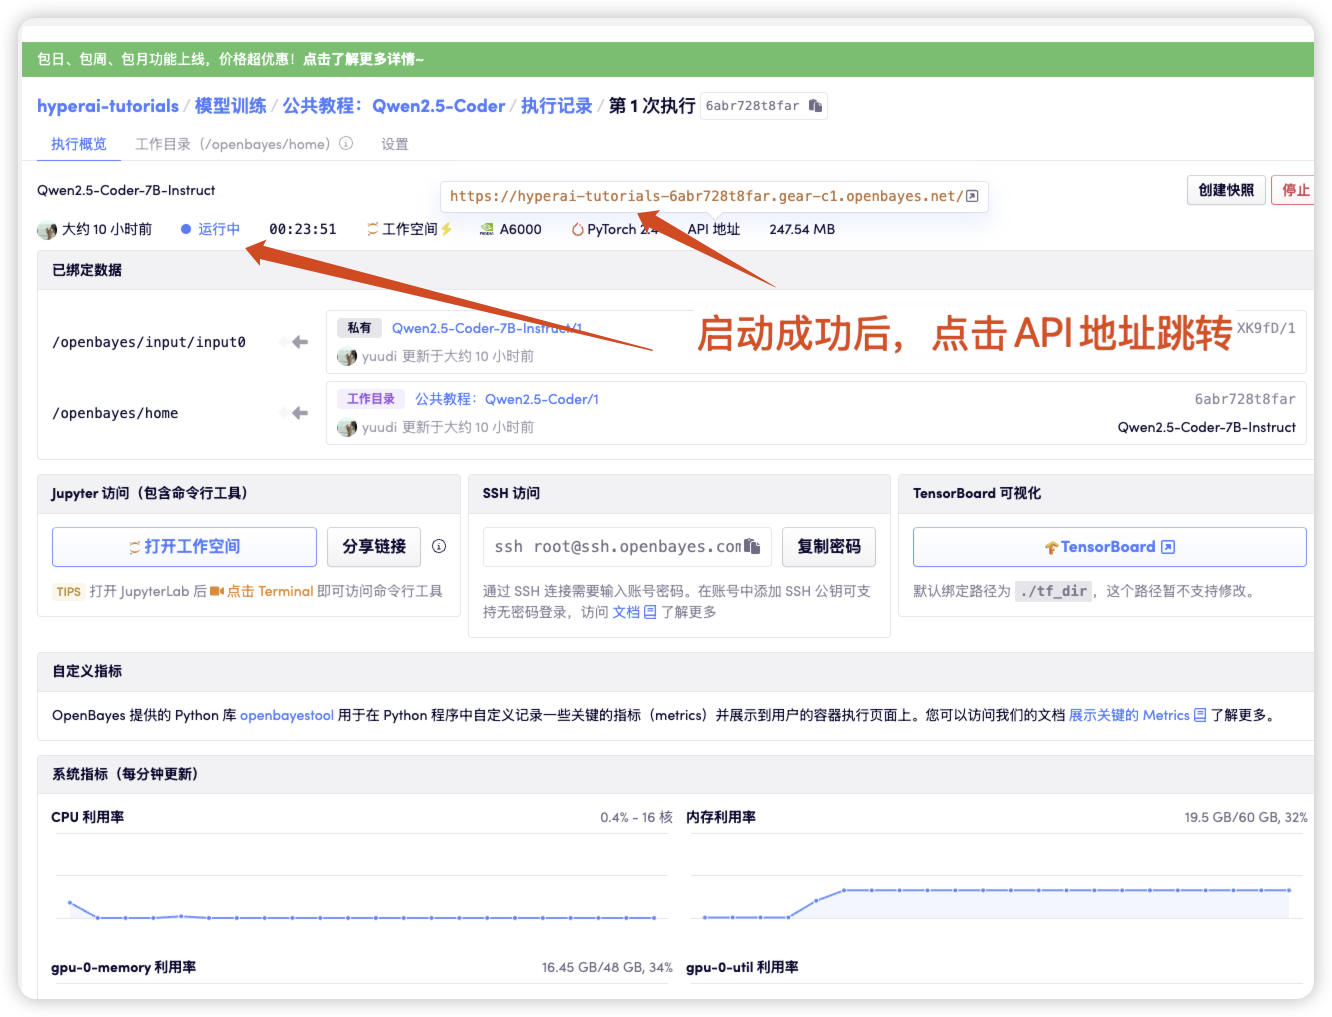
Task: Click the hyperai-tutorials breadcrumb link
Action: [x=108, y=106]
